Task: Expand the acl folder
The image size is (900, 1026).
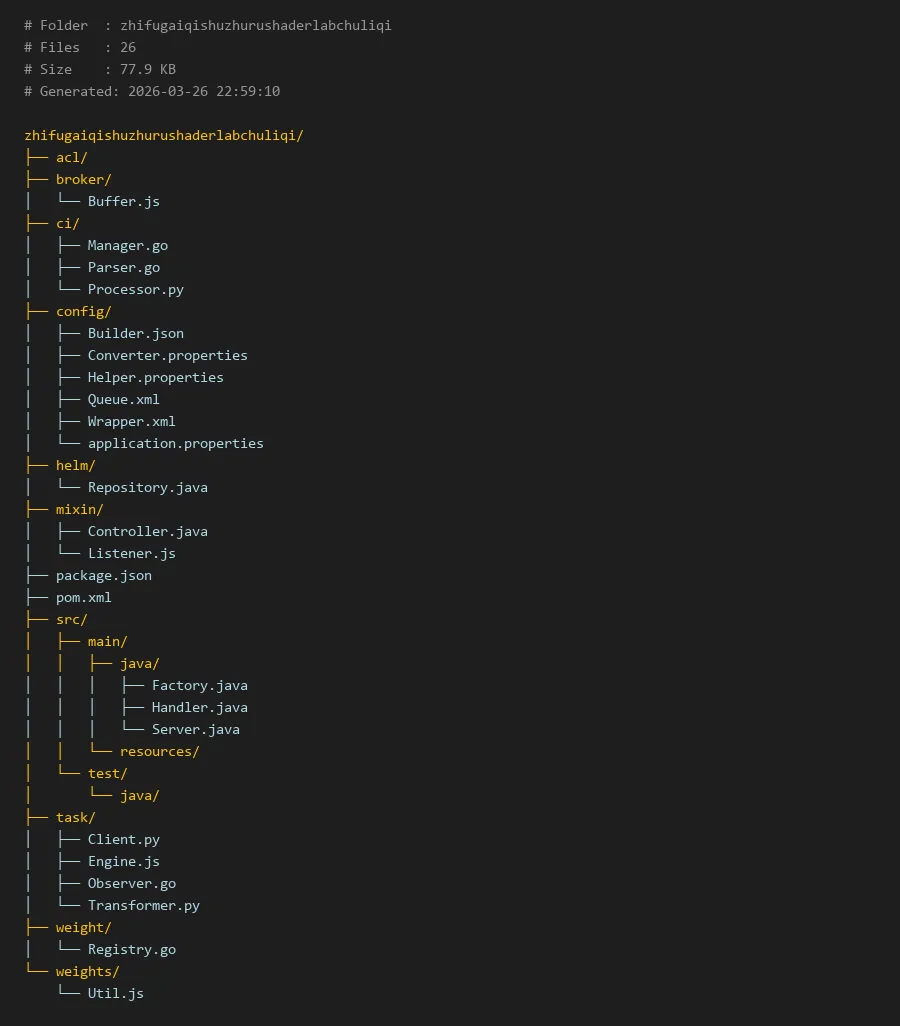Action: [71, 157]
